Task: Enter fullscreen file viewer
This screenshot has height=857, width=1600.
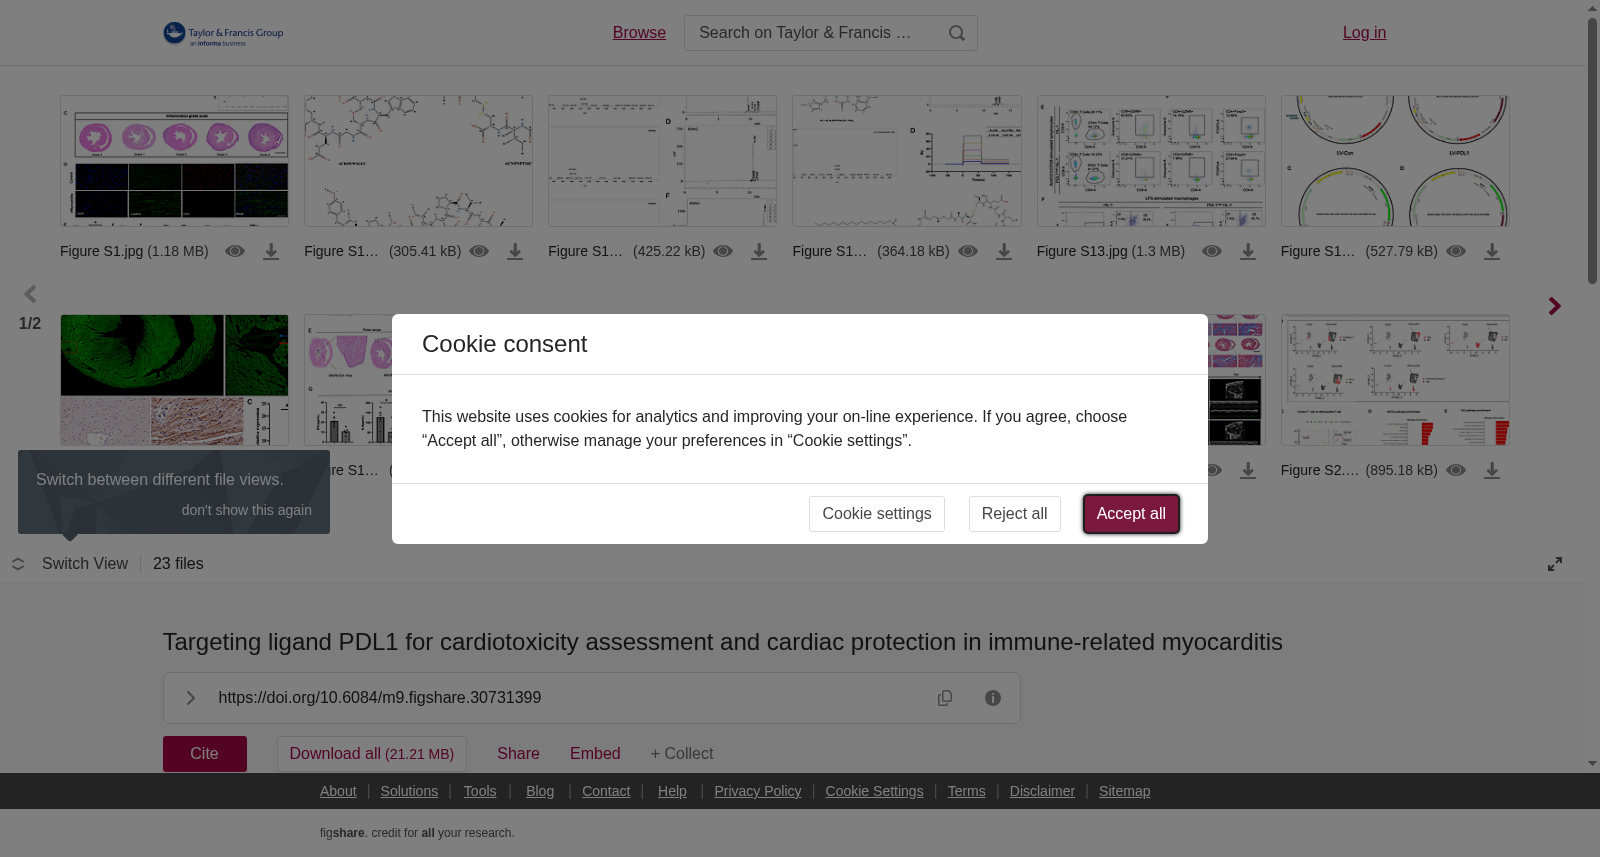Action: point(1555,564)
